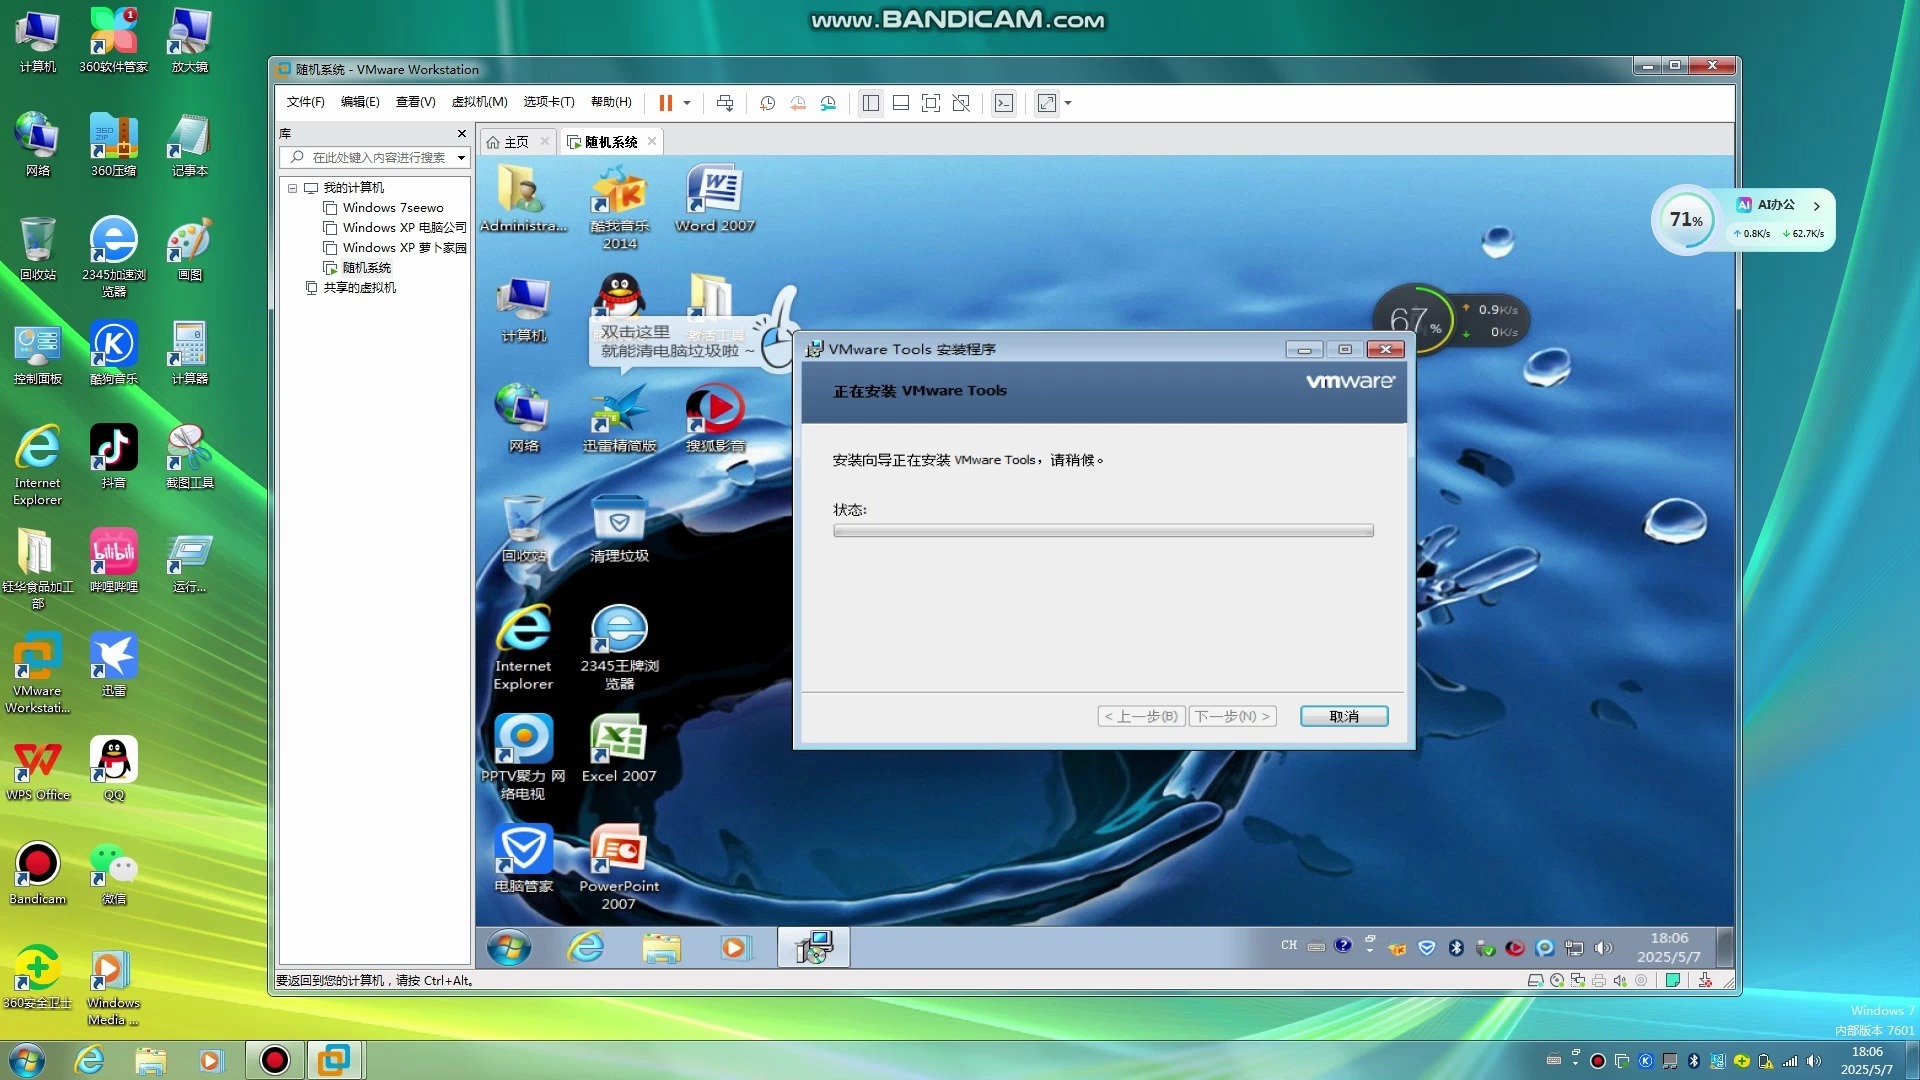Open the 虚拟机(M) menu

pos(479,102)
